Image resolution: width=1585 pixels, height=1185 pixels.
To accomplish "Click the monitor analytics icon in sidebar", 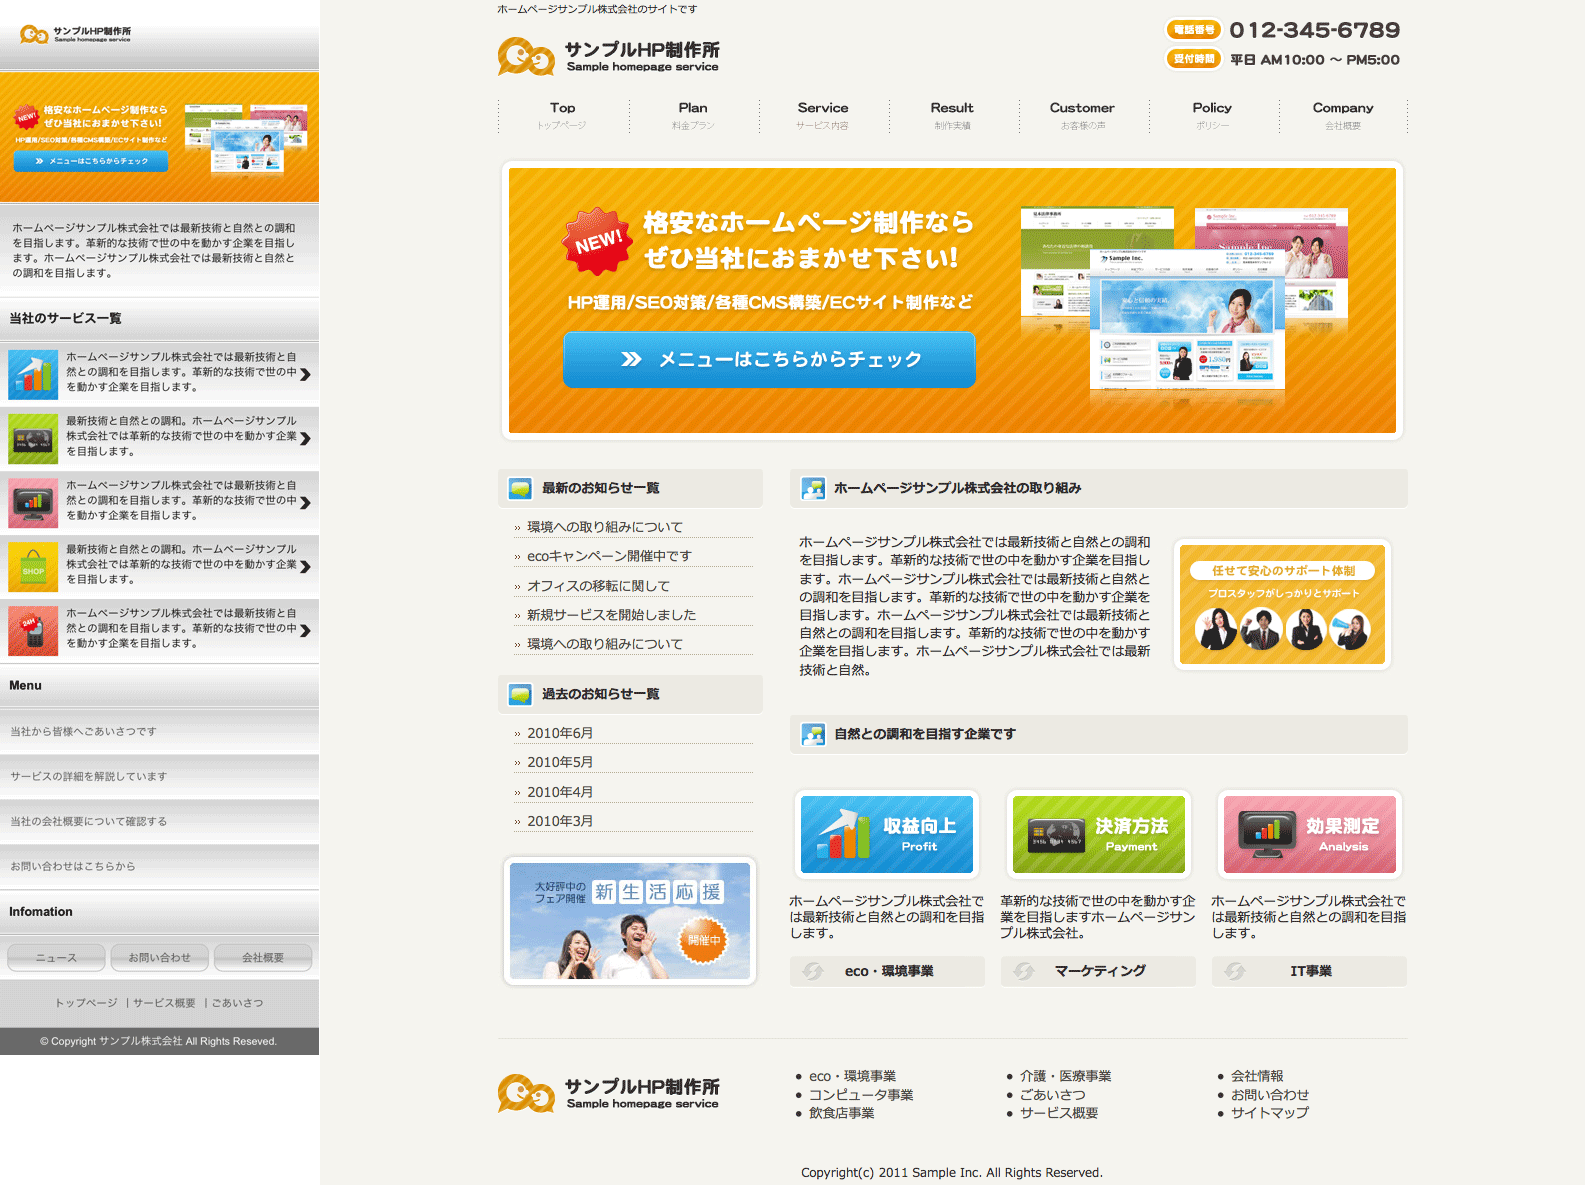I will click(x=33, y=502).
